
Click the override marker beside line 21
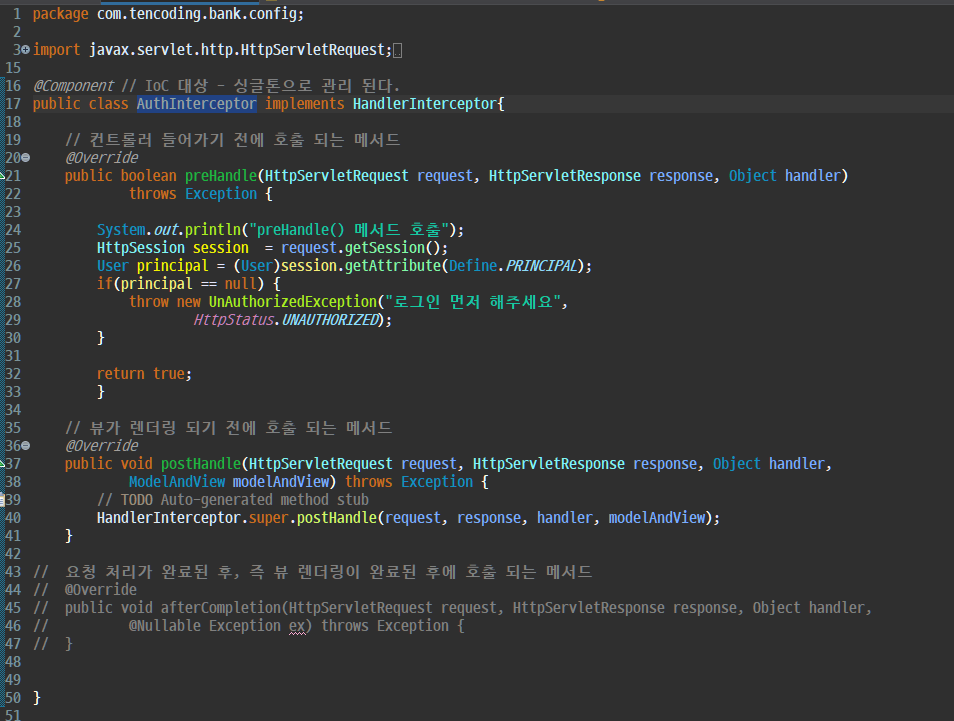coord(2,176)
